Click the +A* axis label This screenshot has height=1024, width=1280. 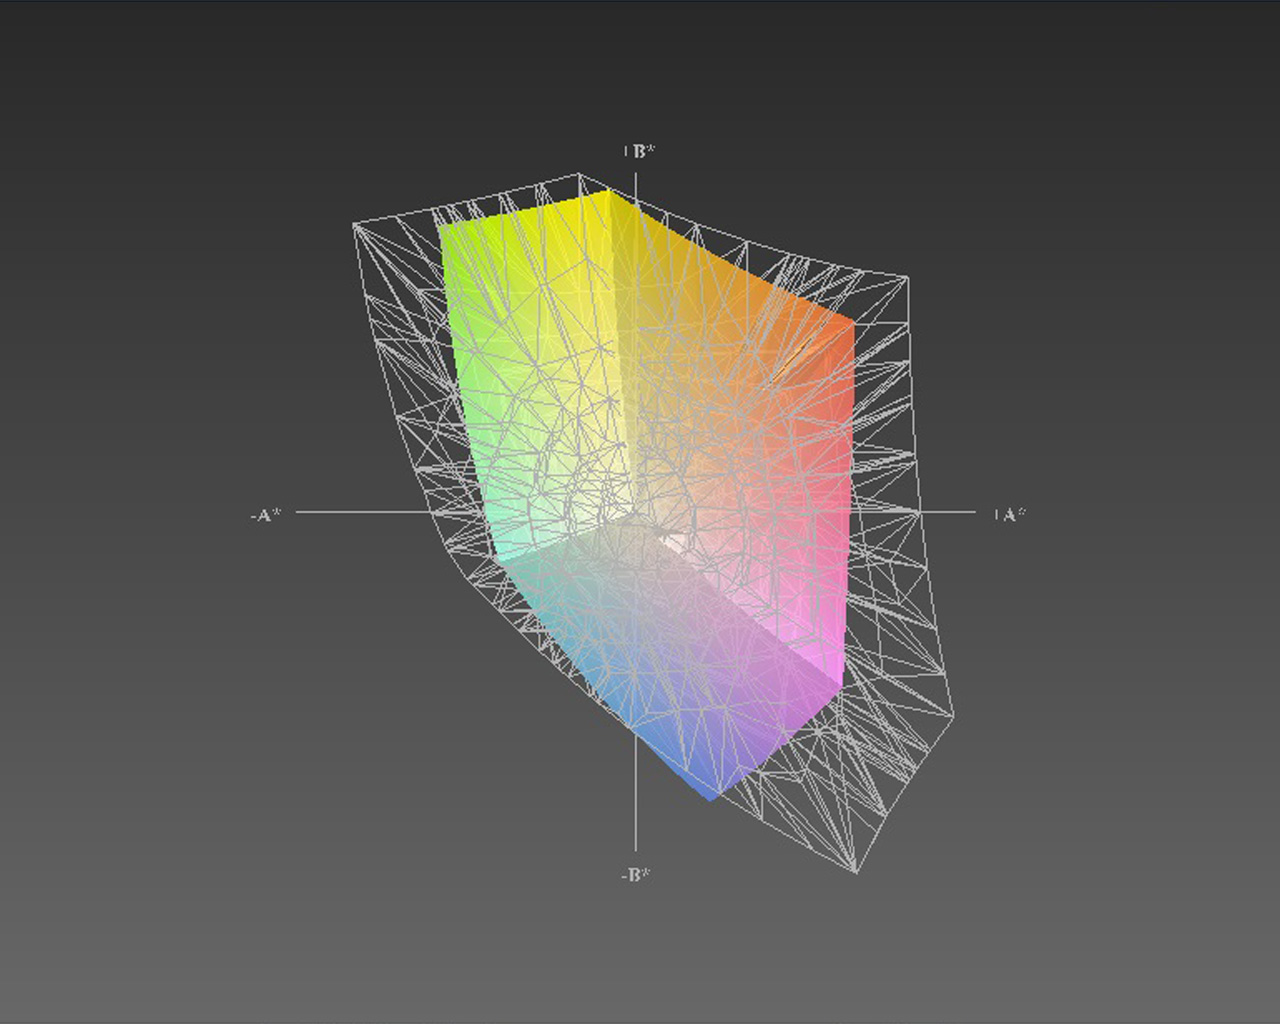click(x=1010, y=515)
